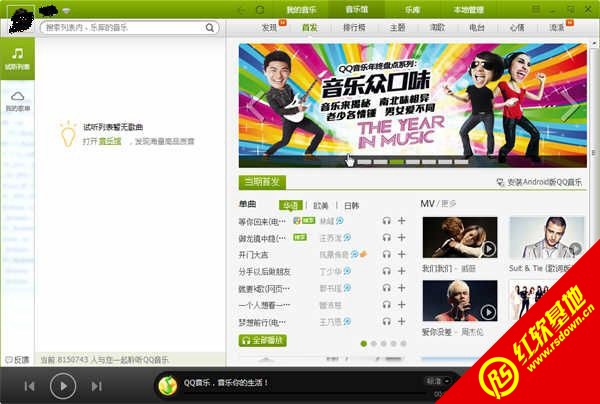Open the 音乐众口味 banner image
Viewport: 600px width, 404px height.
412,105
